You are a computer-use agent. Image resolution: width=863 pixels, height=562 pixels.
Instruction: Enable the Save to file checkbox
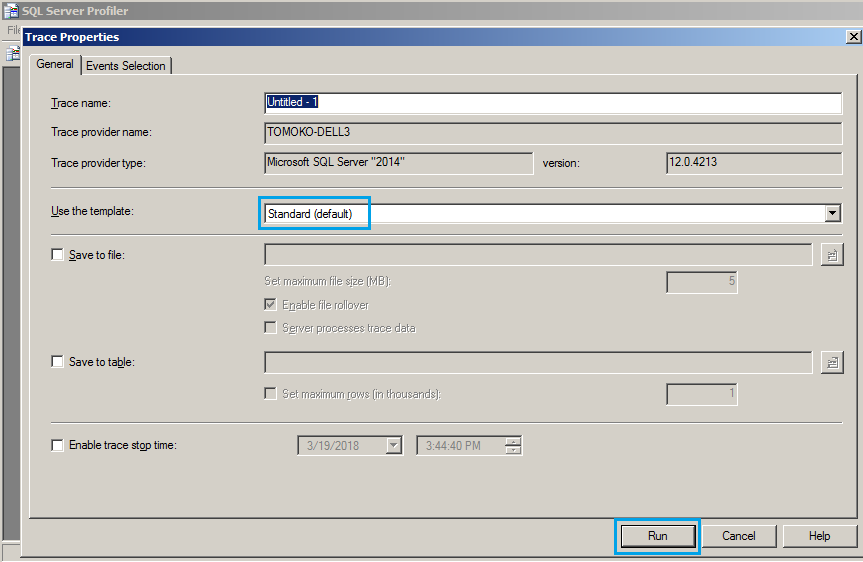pos(58,255)
